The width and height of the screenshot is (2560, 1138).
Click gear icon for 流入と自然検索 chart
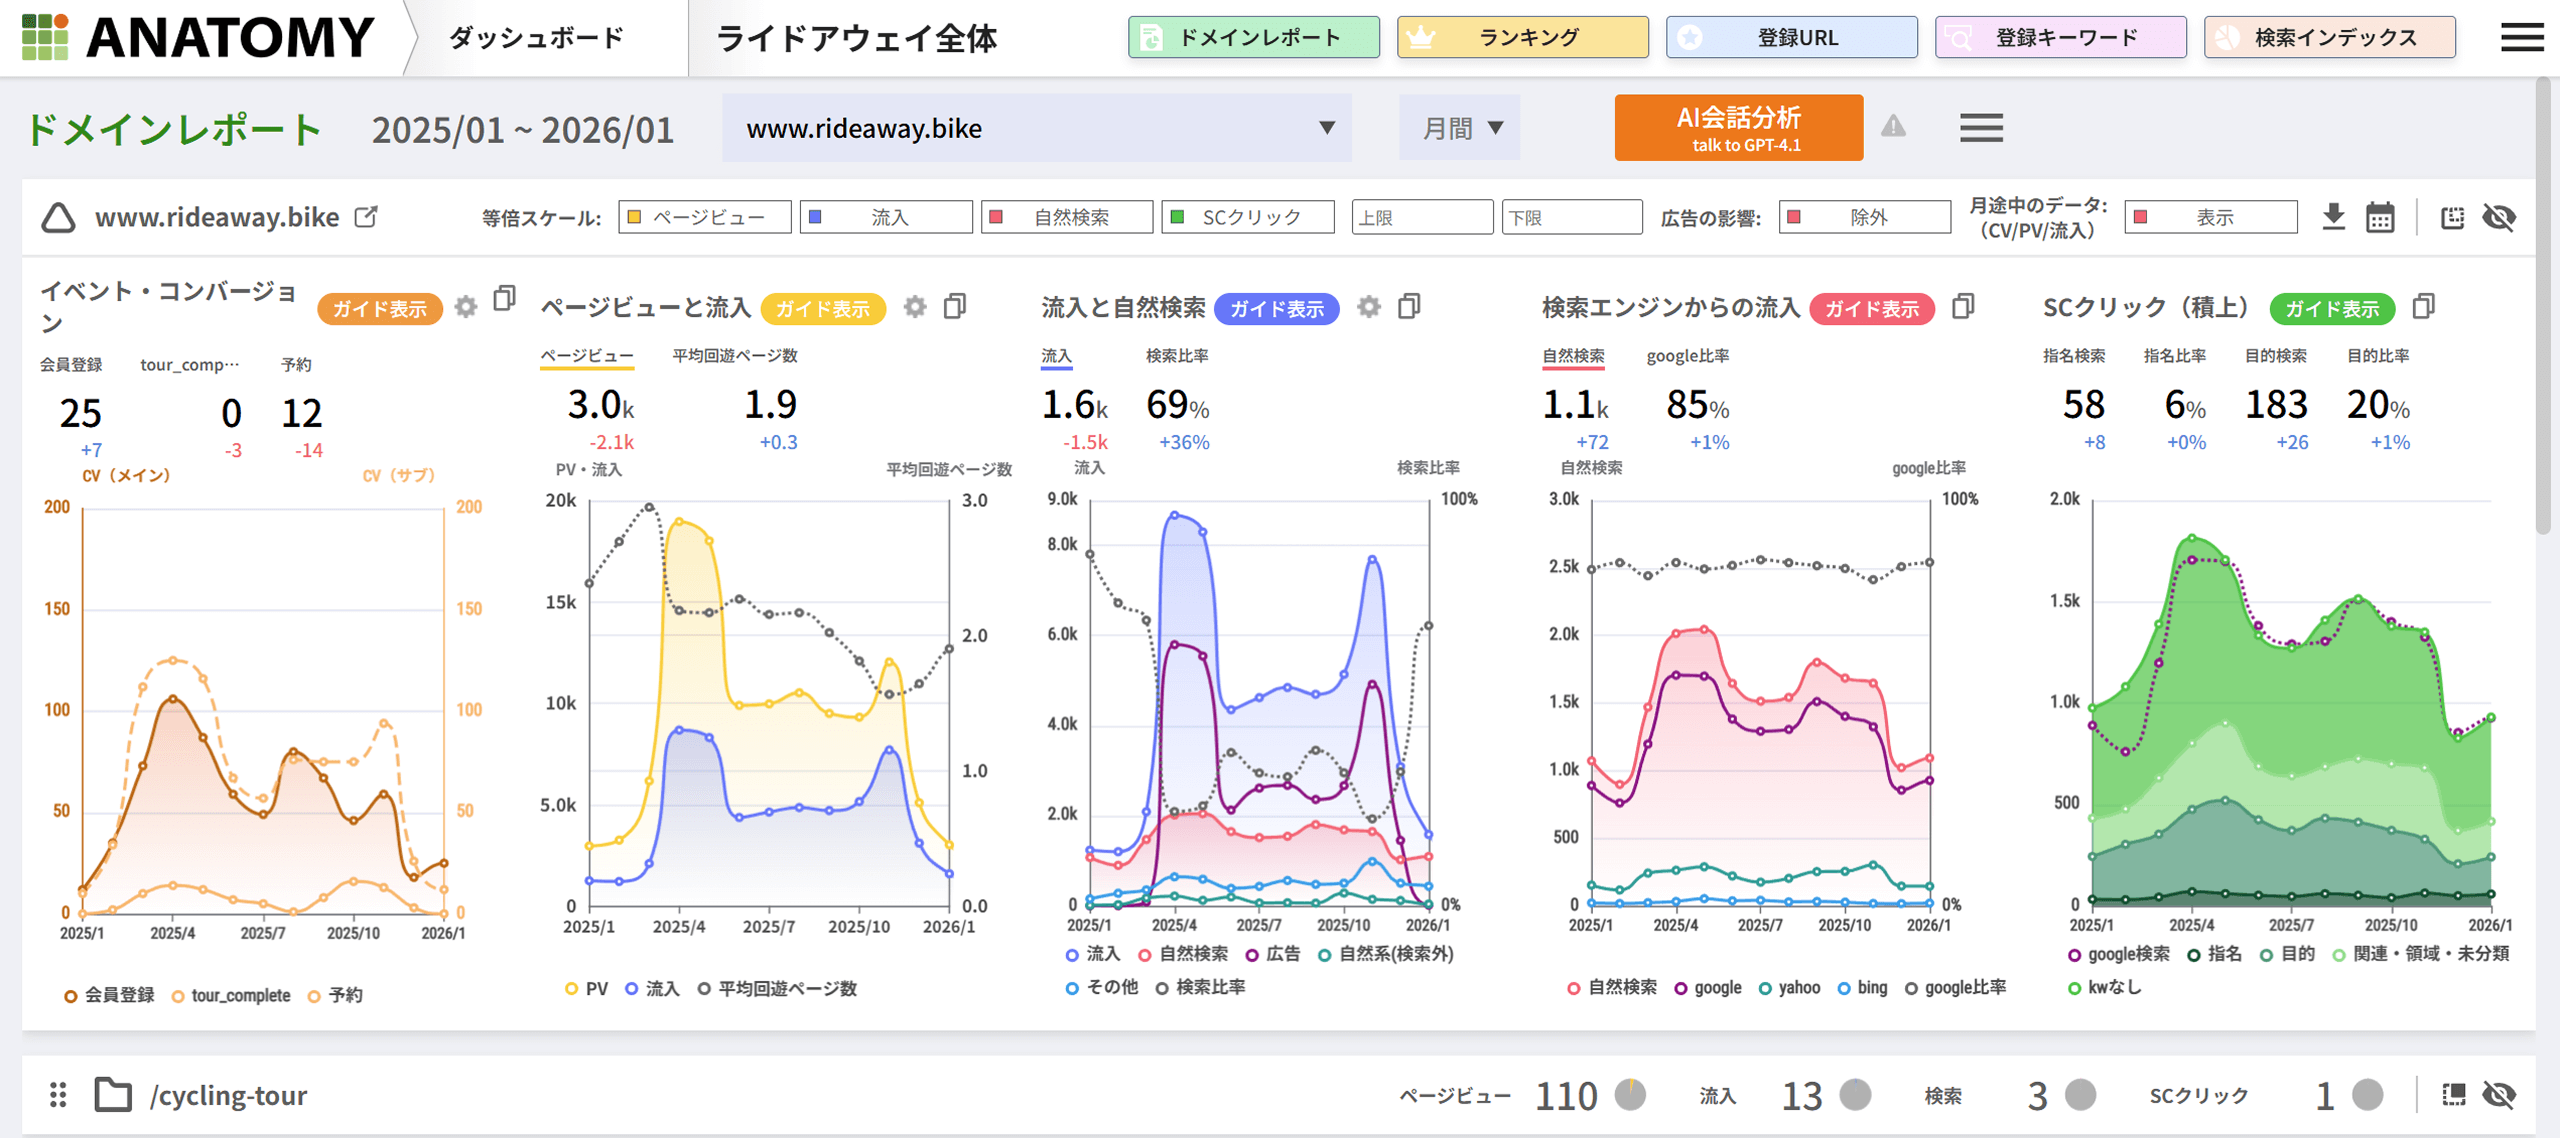pyautogui.click(x=1369, y=307)
